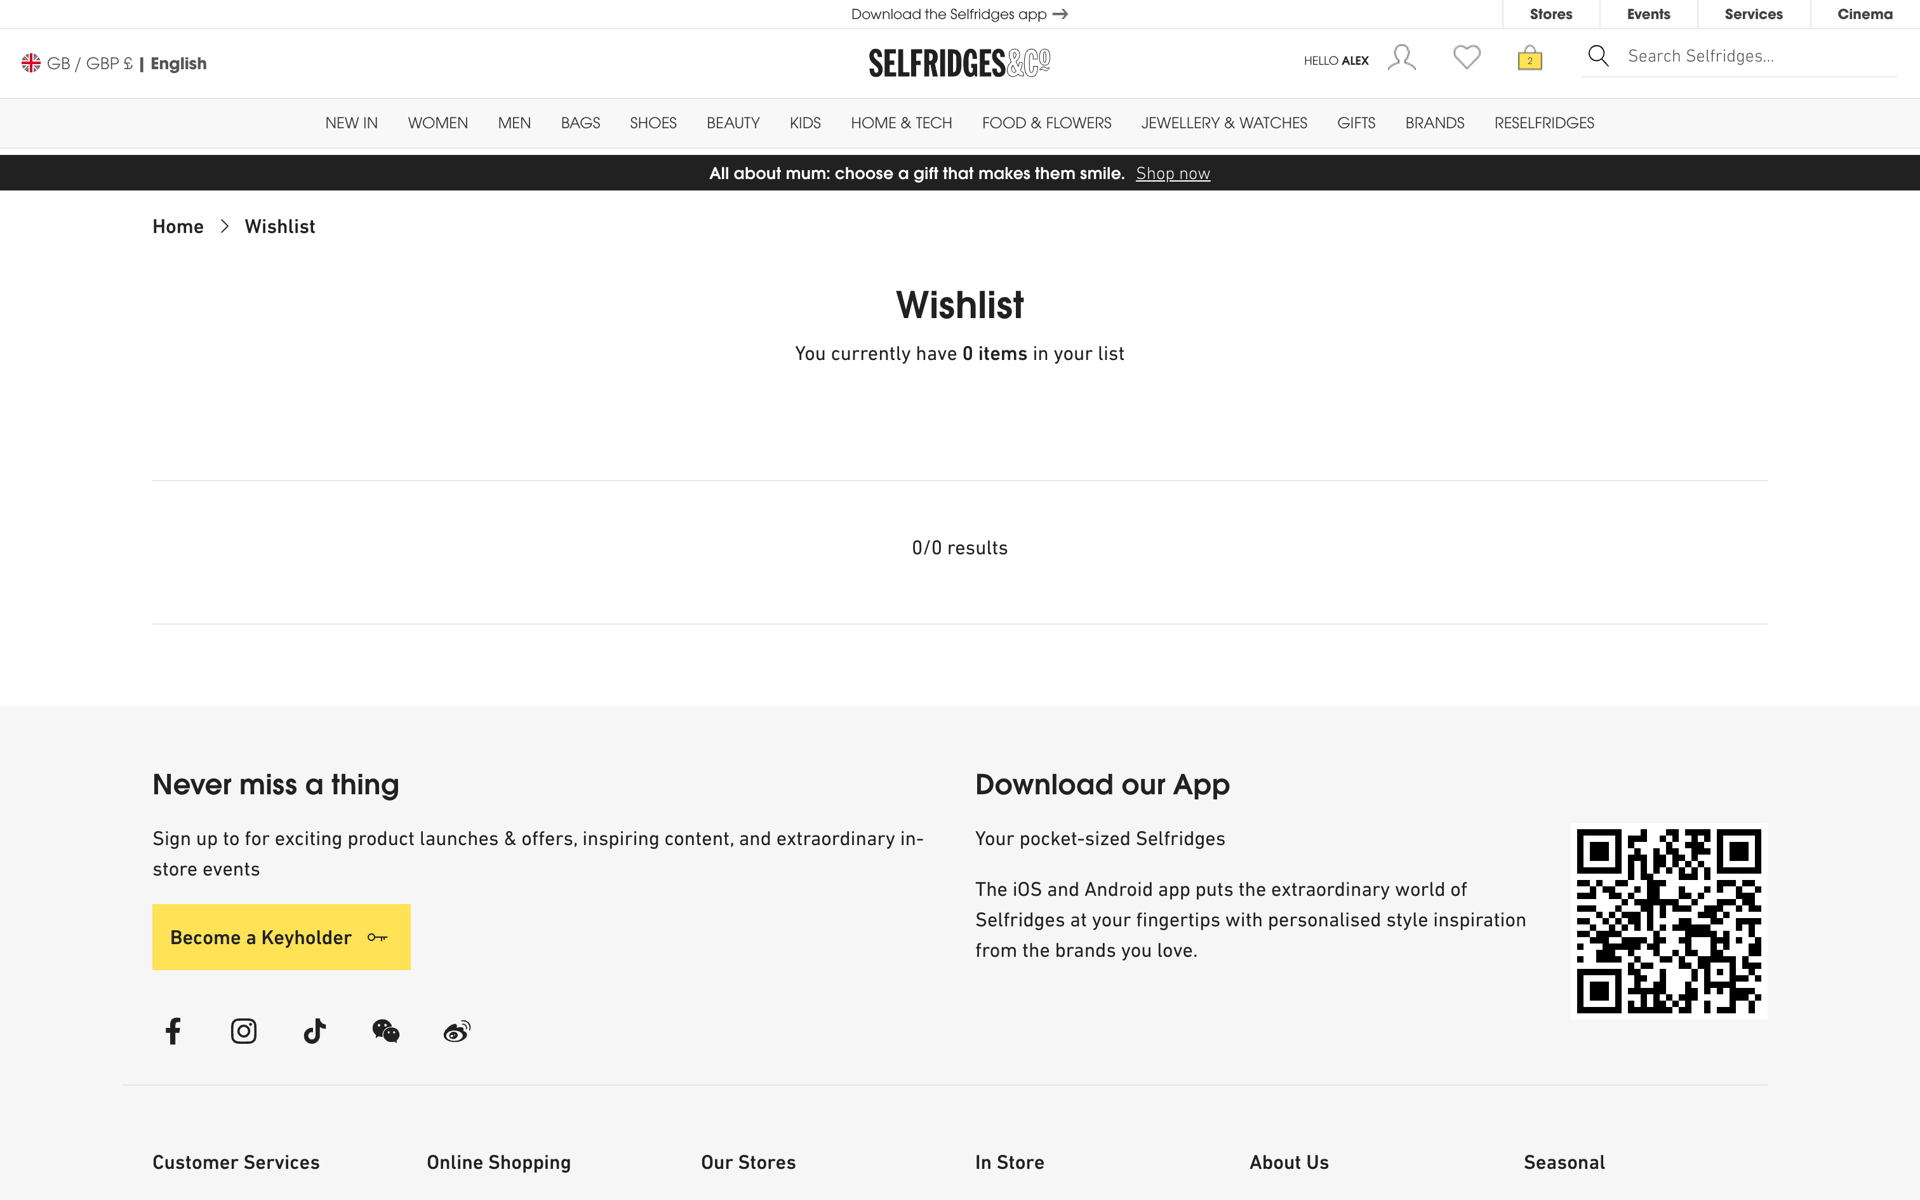The image size is (1920, 1200).
Task: Open the Jewellery & Watches menu
Action: pos(1224,123)
